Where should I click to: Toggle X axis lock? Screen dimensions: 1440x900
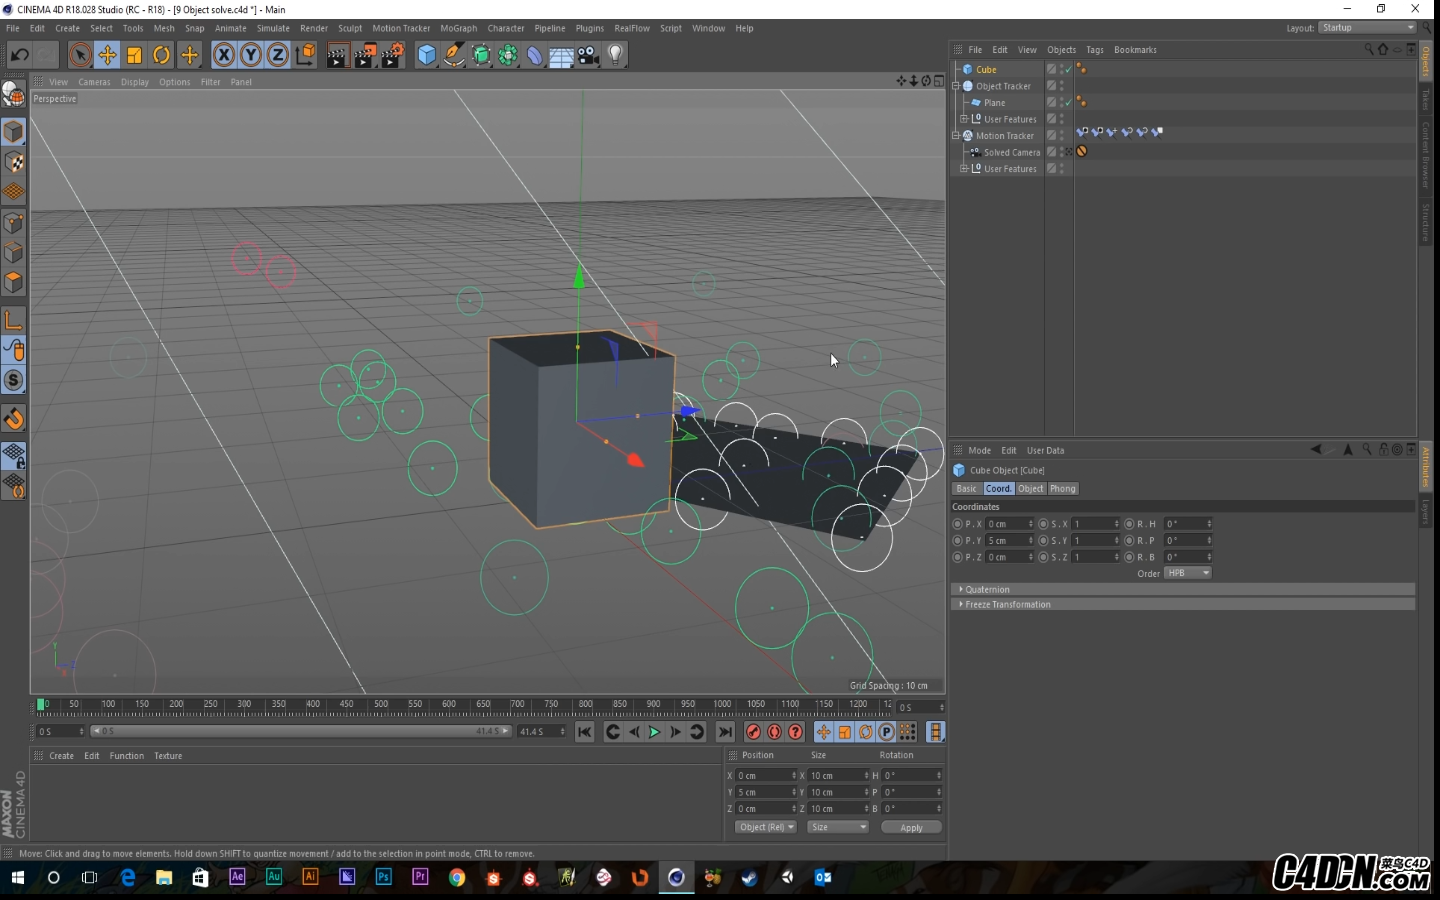pos(224,55)
